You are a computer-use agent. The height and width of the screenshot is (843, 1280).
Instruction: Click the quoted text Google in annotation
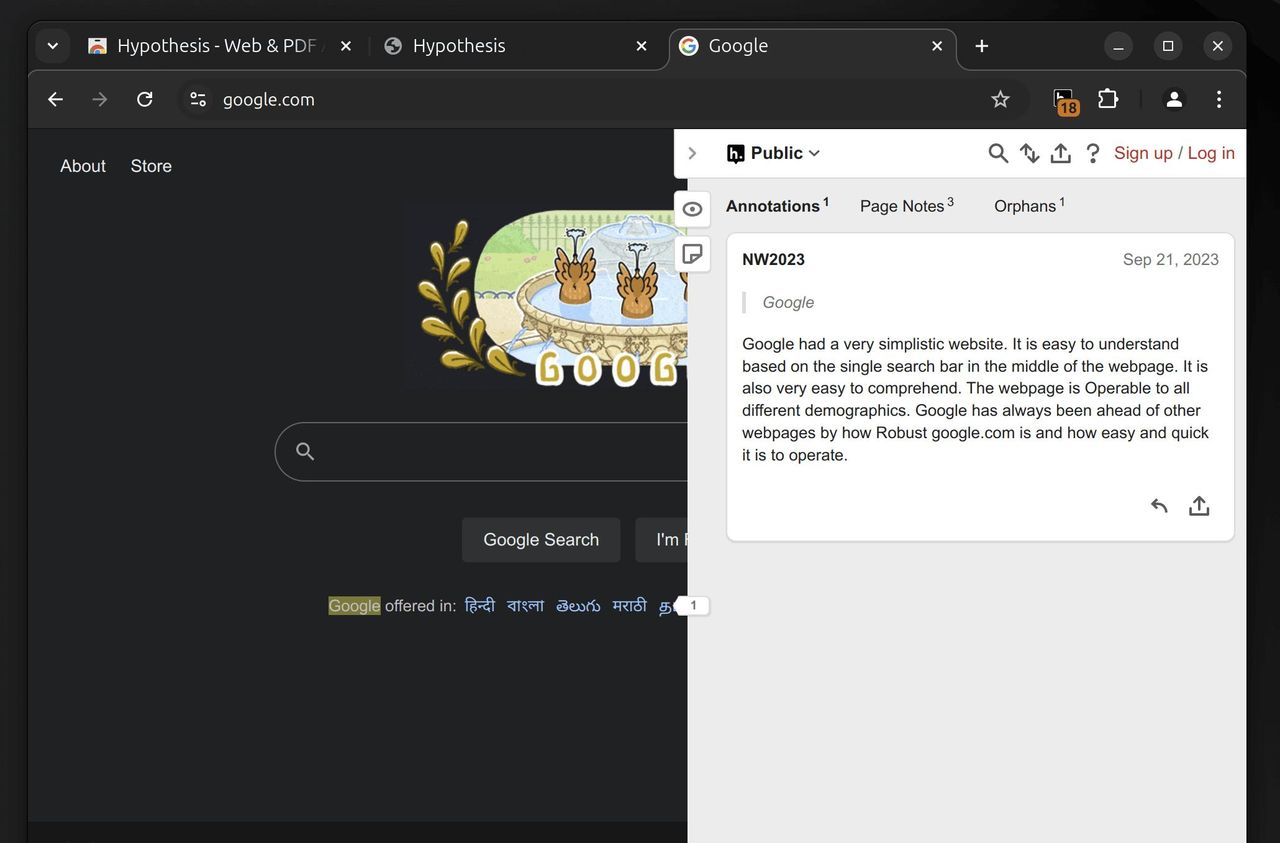(788, 302)
